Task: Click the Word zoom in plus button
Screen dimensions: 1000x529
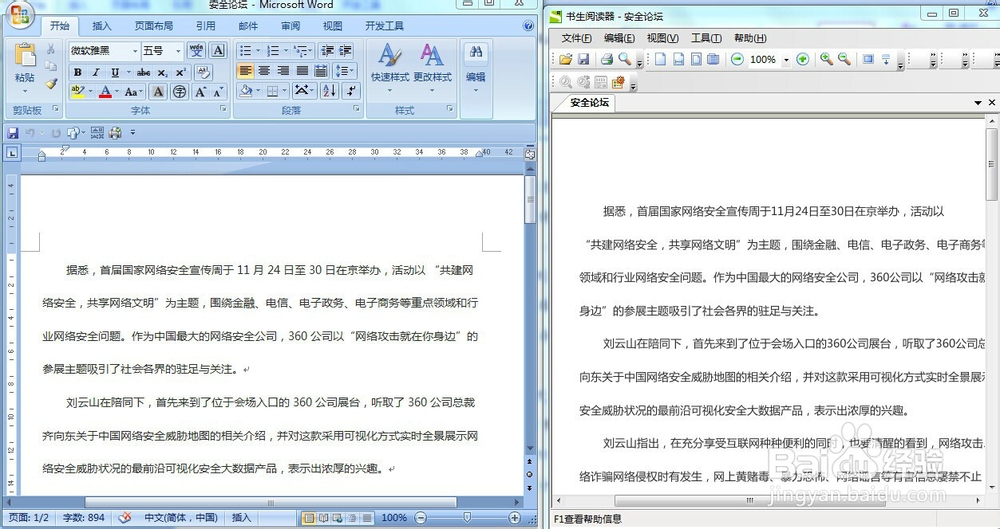Action: tap(515, 518)
